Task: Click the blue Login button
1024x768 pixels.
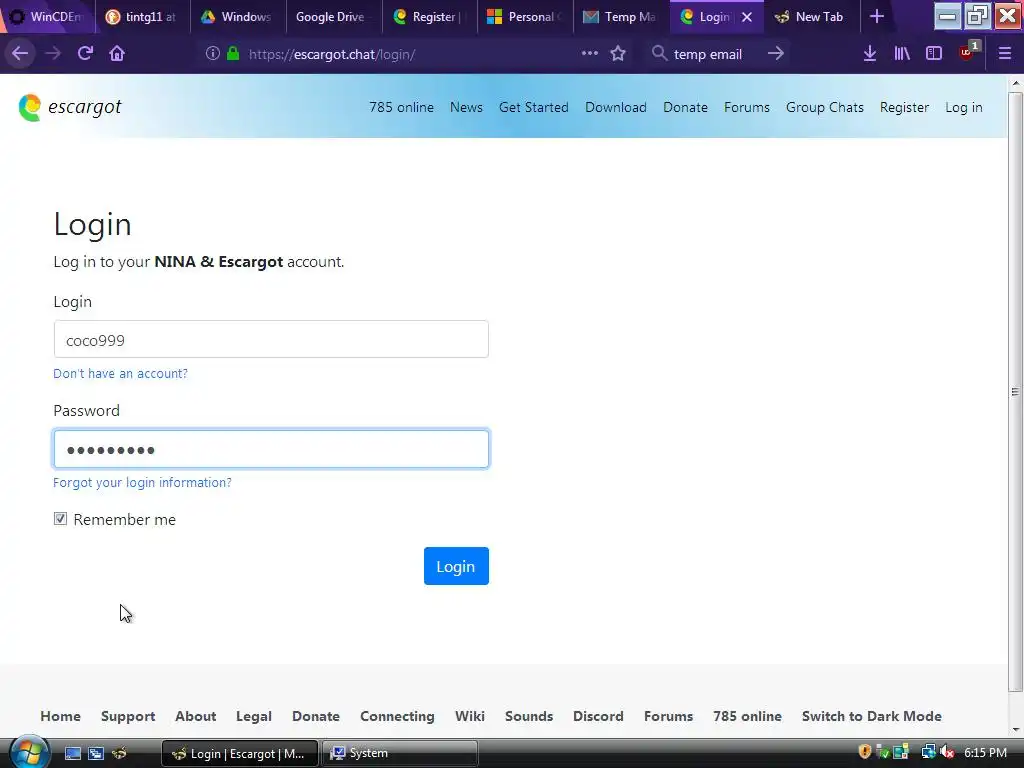Action: [456, 566]
